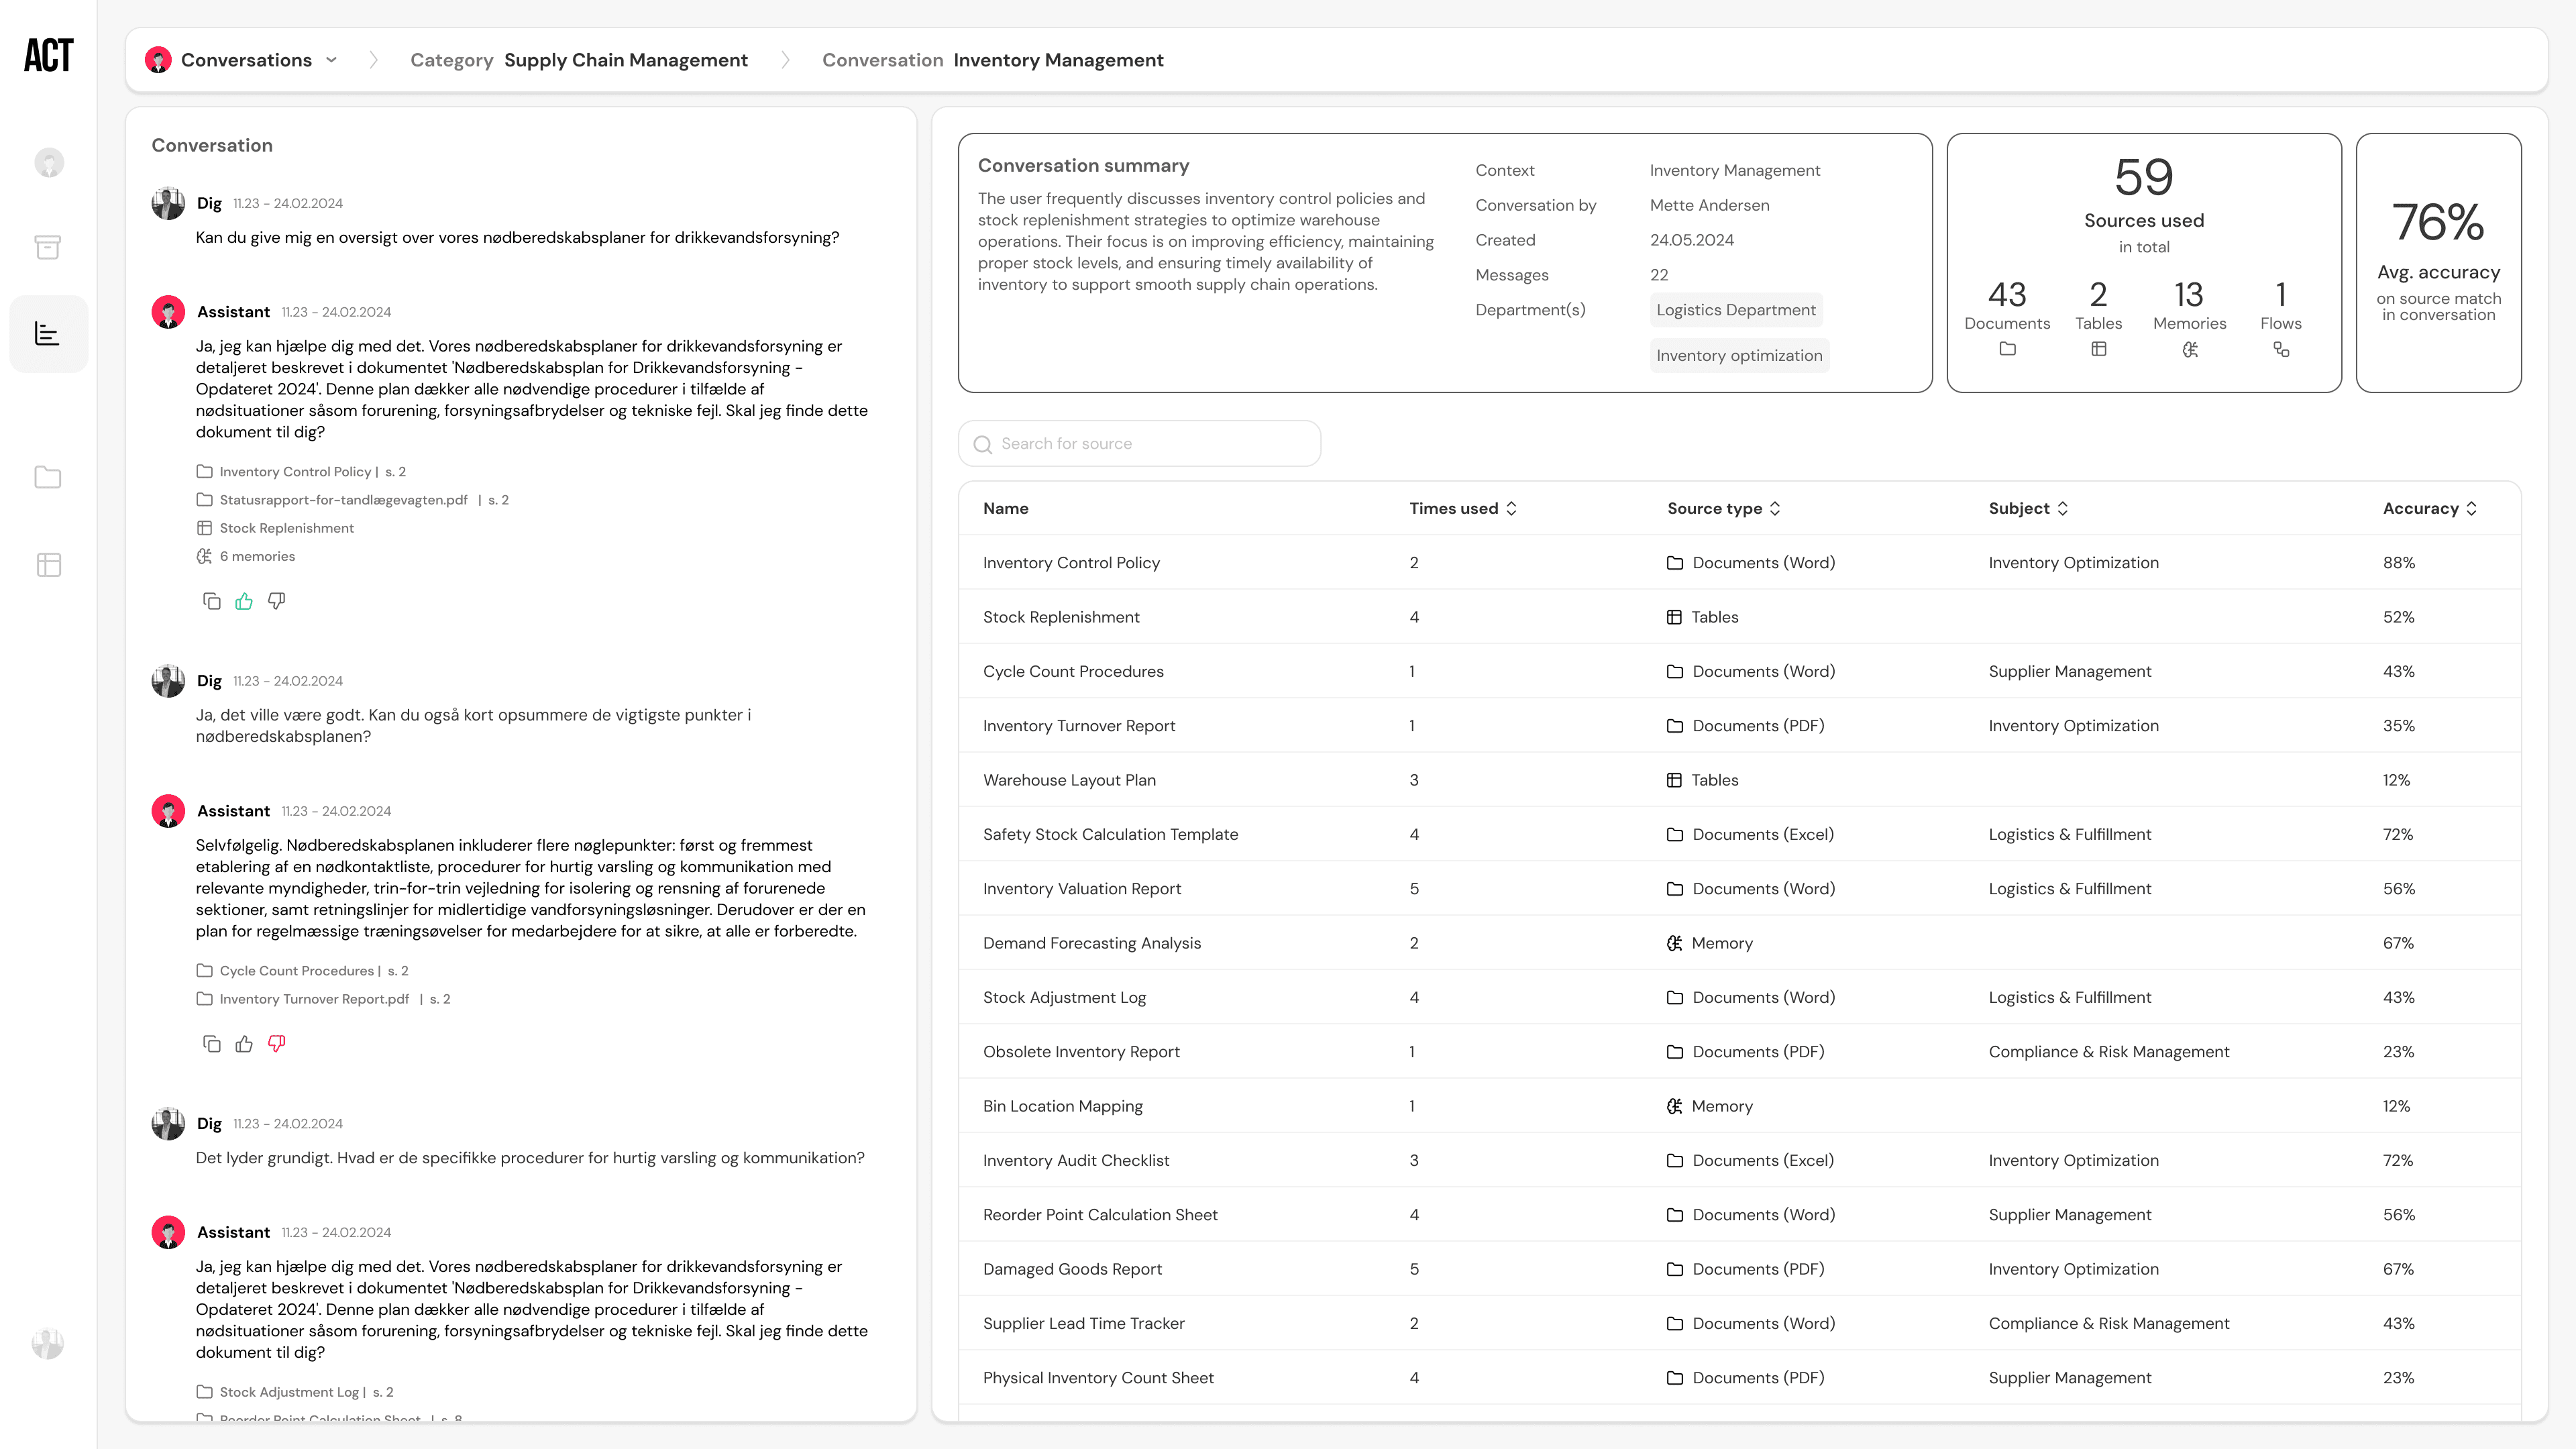Open the analytics chart icon in sidebar
Image resolution: width=2576 pixels, height=1449 pixels.
click(x=47, y=334)
